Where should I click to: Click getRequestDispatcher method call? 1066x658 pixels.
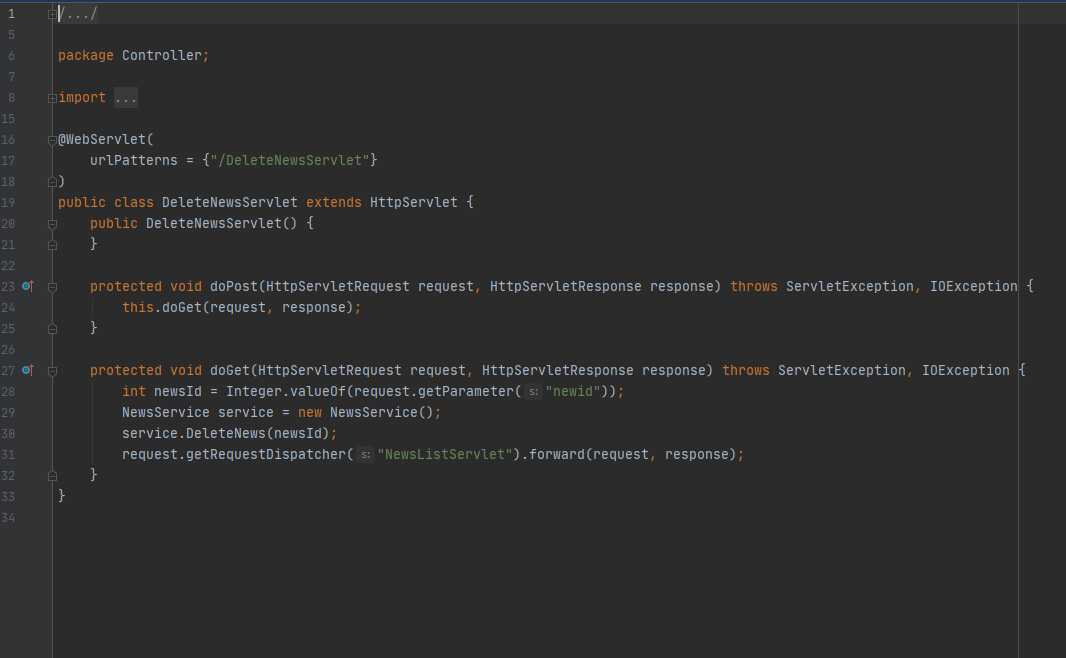pyautogui.click(x=266, y=455)
